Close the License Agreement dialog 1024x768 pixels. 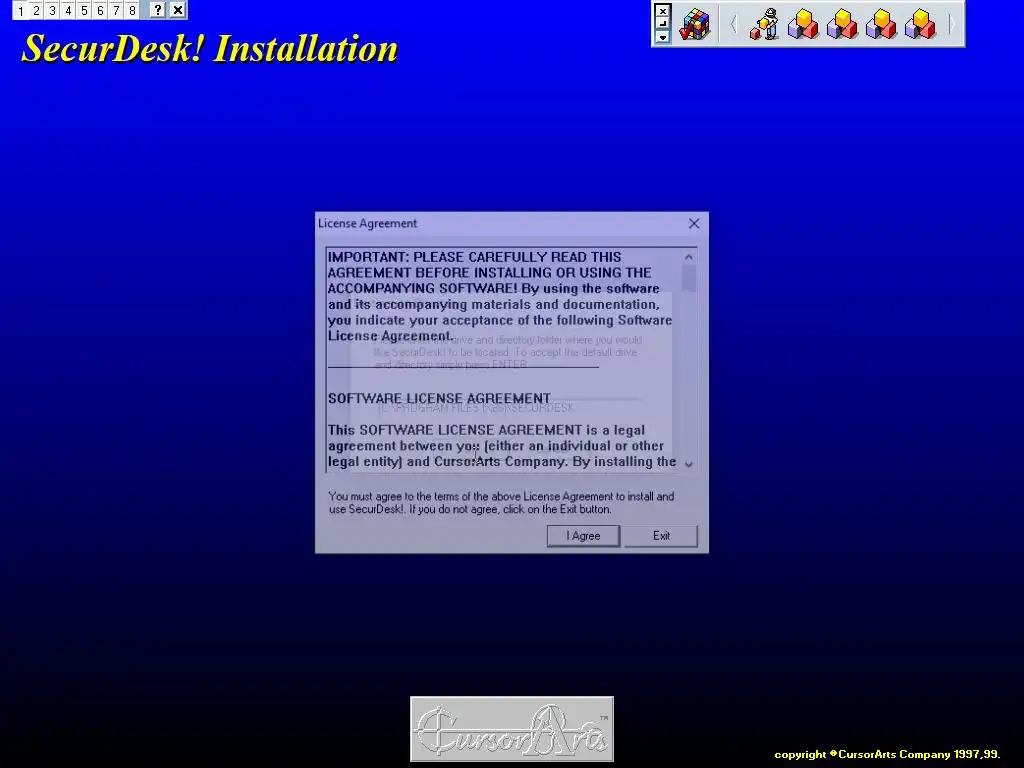694,223
